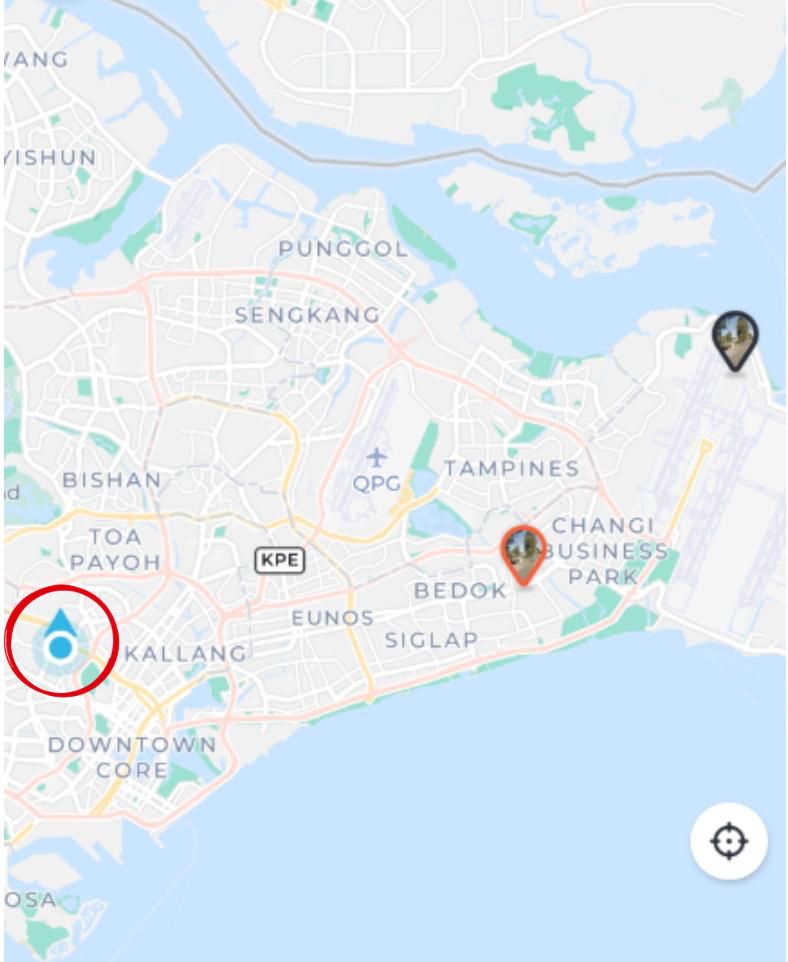Click the Yishun label
The image size is (788, 962).
[x=50, y=158]
